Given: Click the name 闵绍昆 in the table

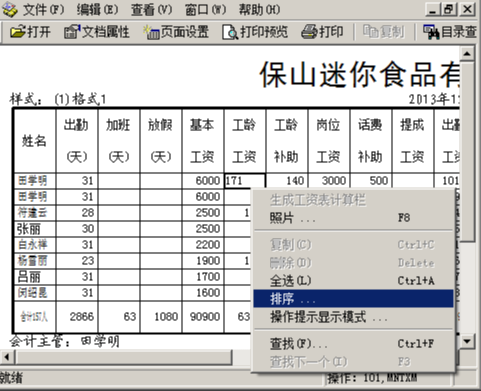Looking at the screenshot, I should click(32, 293).
